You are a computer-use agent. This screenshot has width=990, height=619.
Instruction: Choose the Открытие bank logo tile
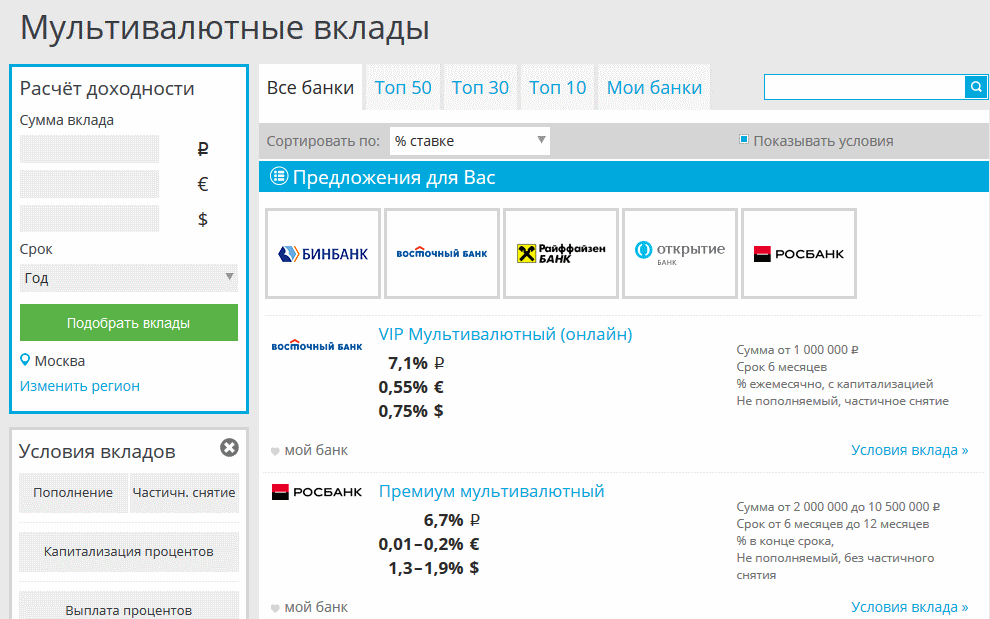[x=680, y=254]
